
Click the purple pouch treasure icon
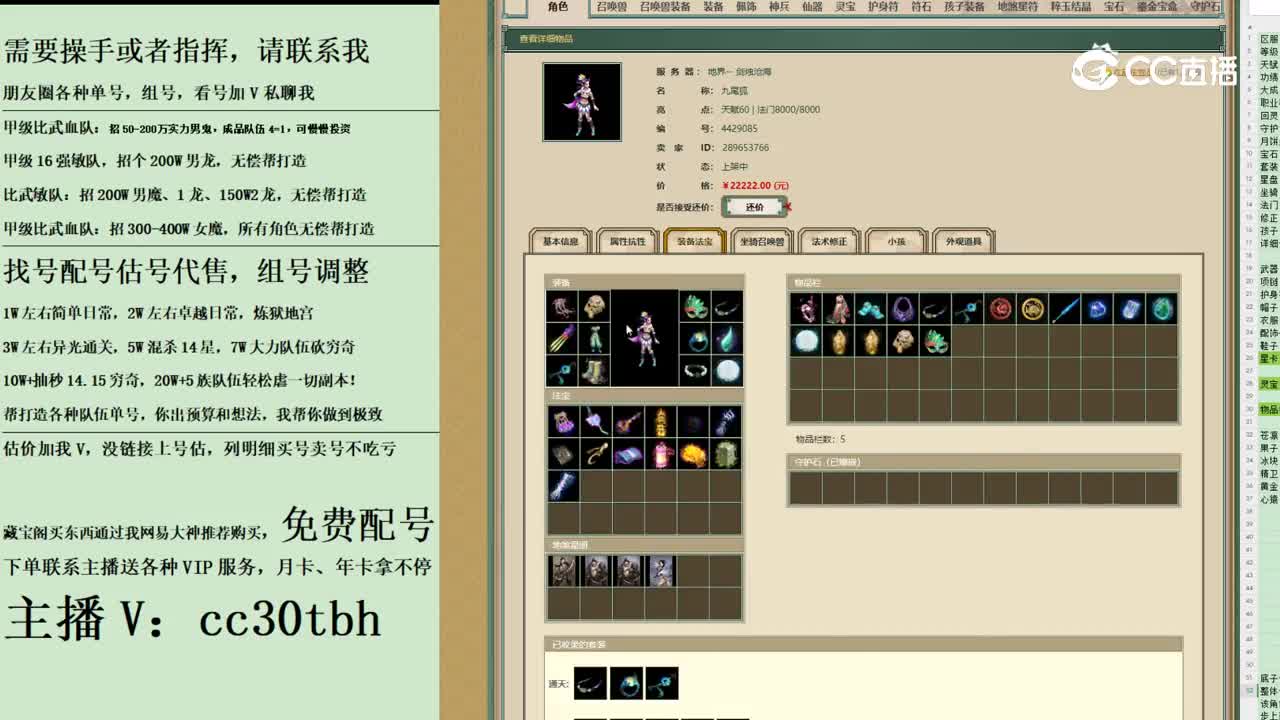562,422
